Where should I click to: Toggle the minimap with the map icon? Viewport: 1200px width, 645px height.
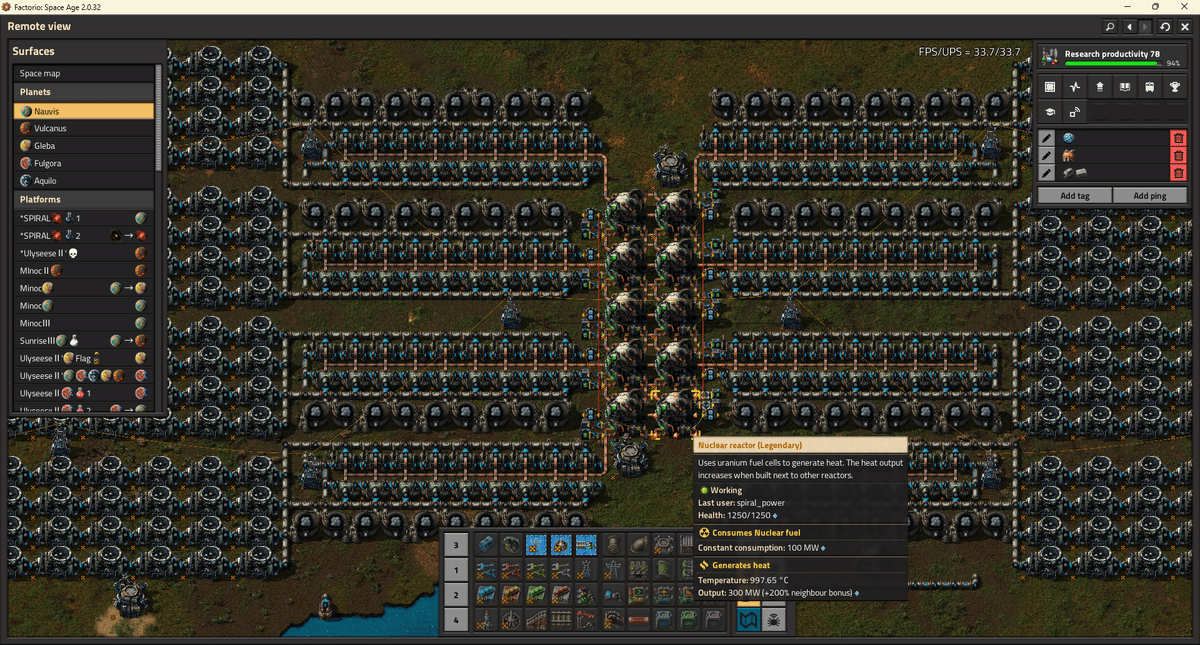[748, 619]
